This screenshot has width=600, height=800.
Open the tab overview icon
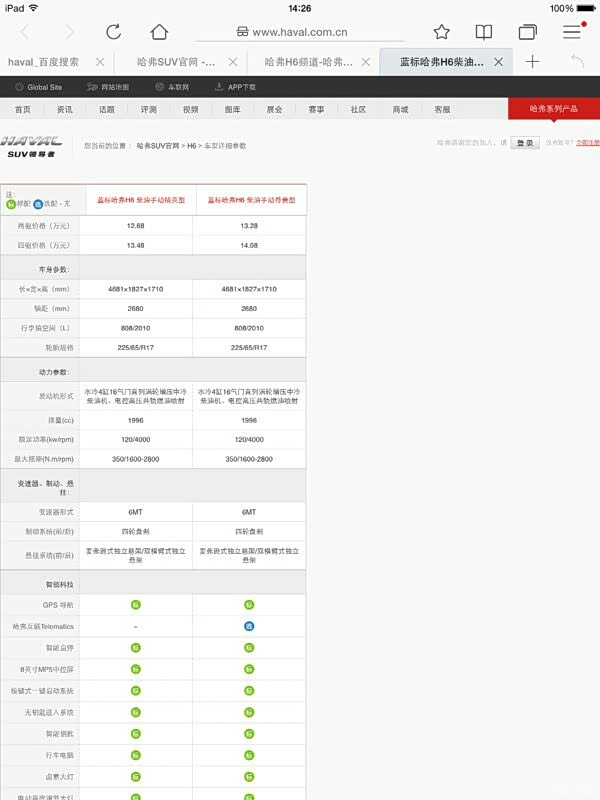click(x=527, y=32)
